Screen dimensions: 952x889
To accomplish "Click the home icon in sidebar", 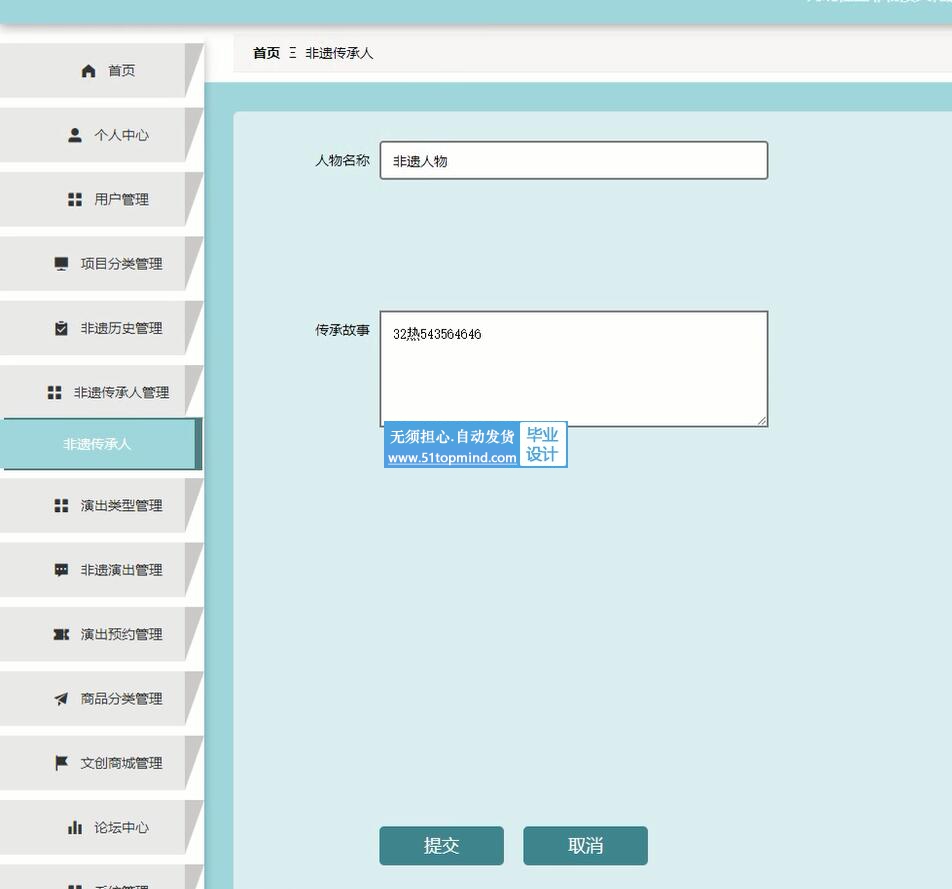I will (88, 71).
